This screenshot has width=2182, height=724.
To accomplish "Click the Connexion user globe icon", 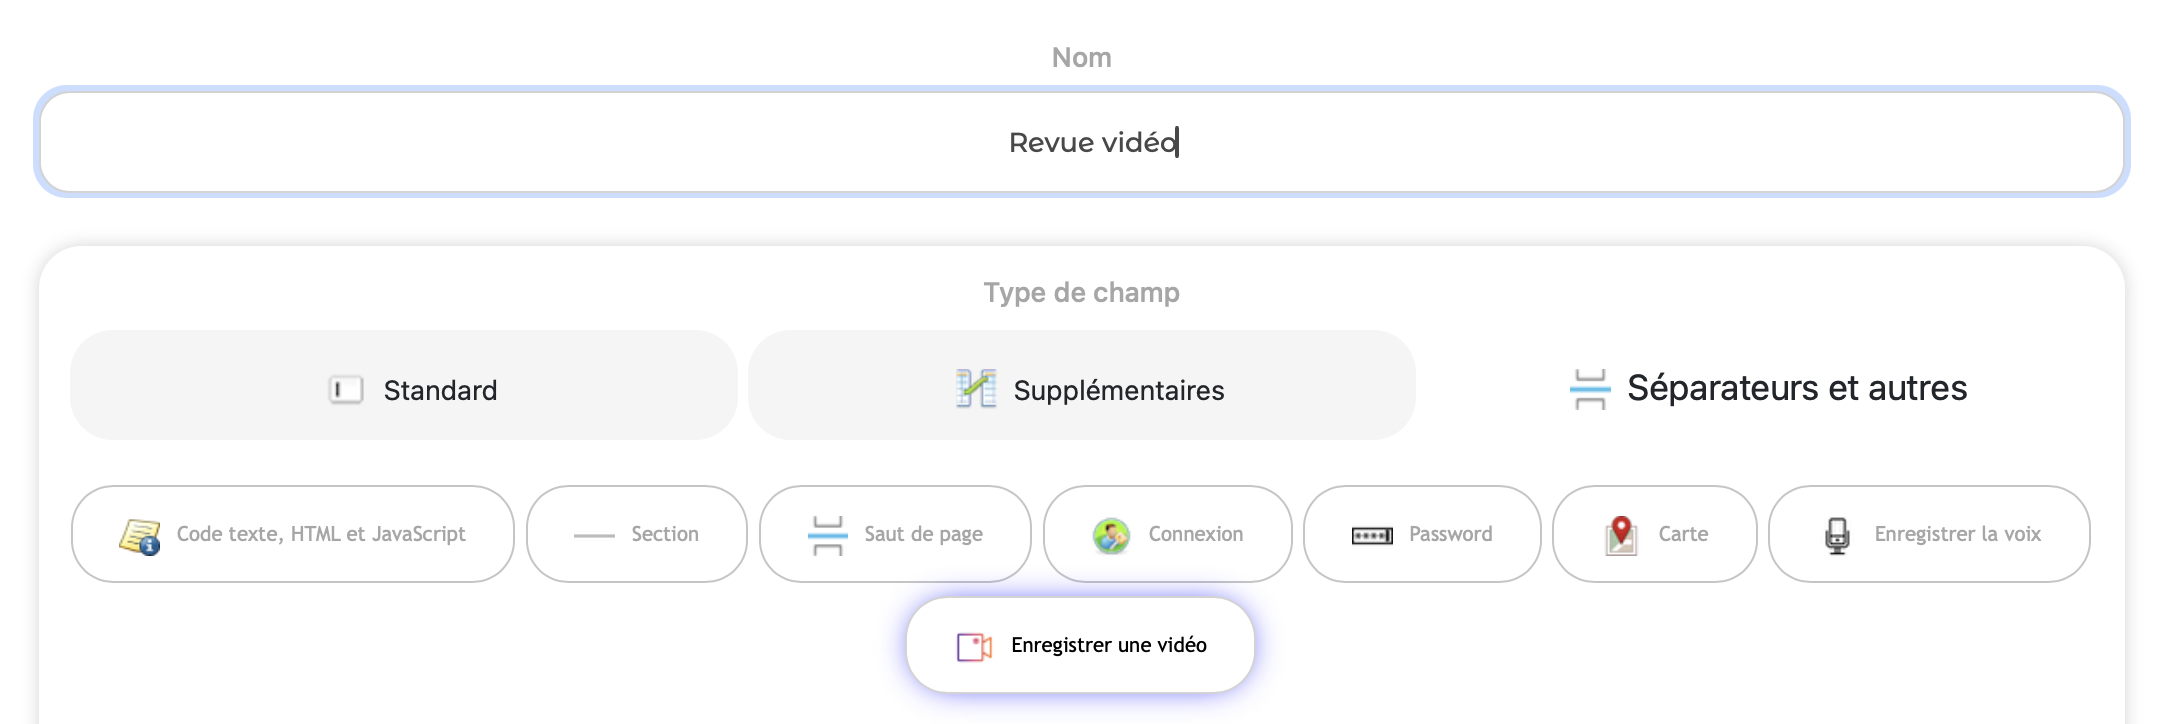I will tap(1111, 535).
